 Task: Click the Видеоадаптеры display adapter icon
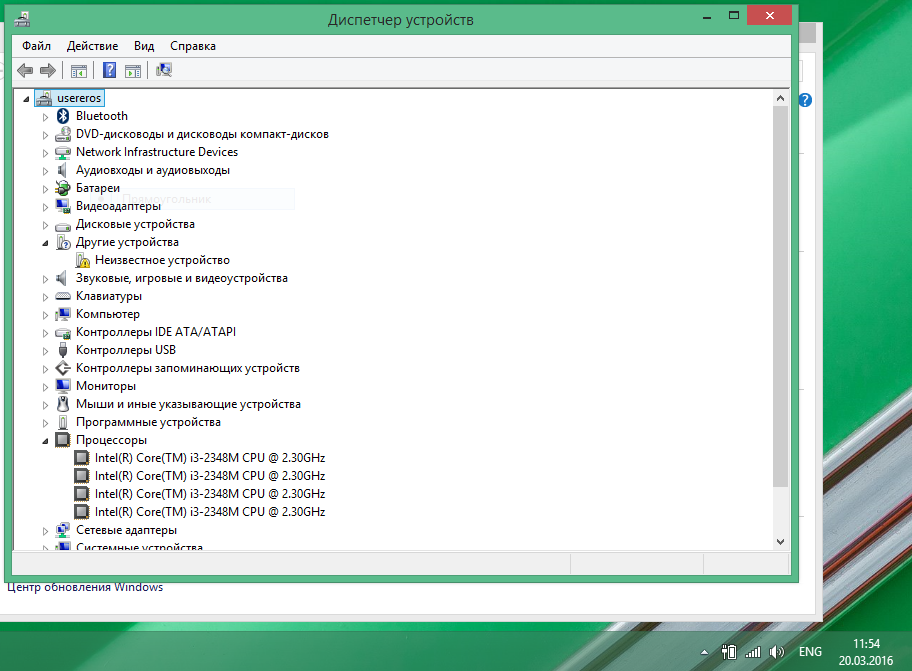63,206
